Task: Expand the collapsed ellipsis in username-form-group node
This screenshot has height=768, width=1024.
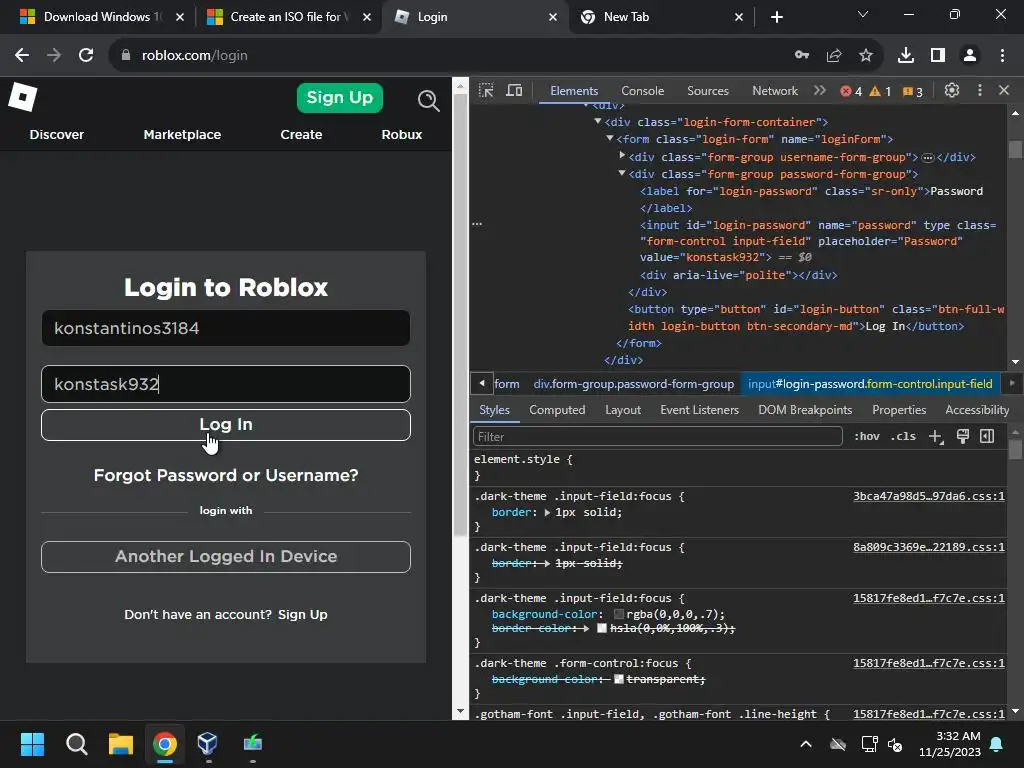Action: pos(927,157)
